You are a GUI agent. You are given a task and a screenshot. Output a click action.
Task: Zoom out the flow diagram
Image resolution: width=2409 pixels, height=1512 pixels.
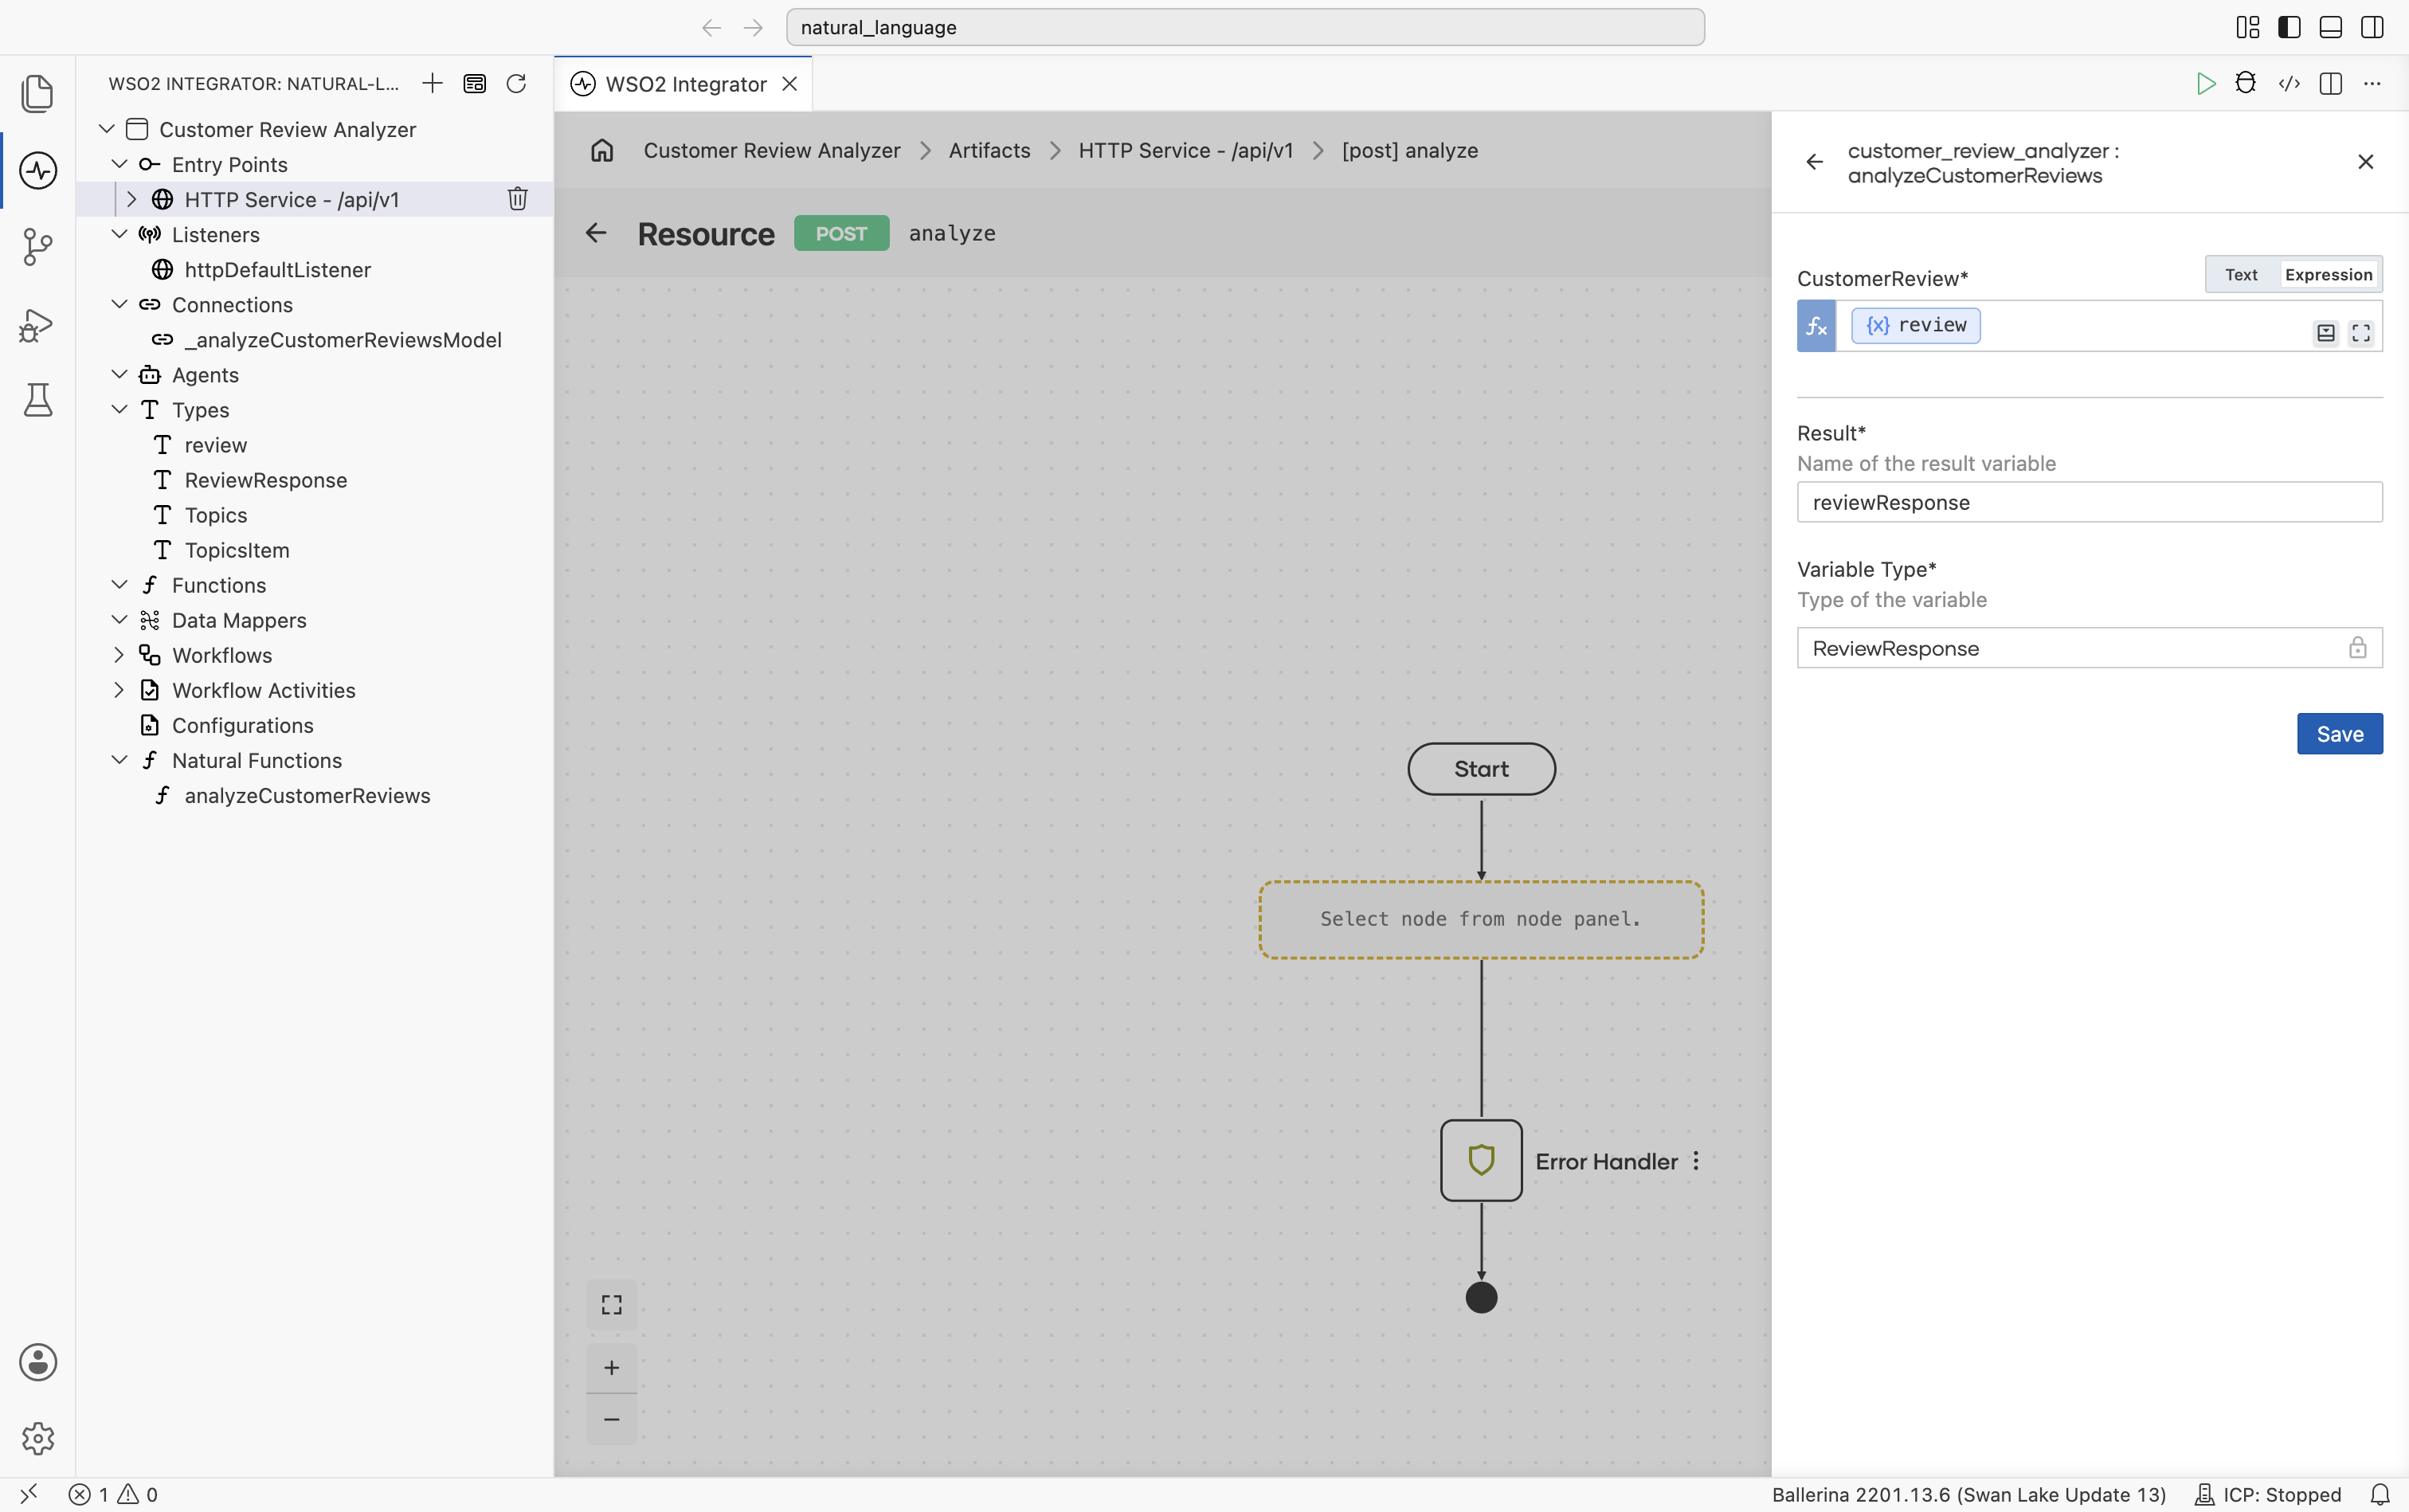[611, 1419]
